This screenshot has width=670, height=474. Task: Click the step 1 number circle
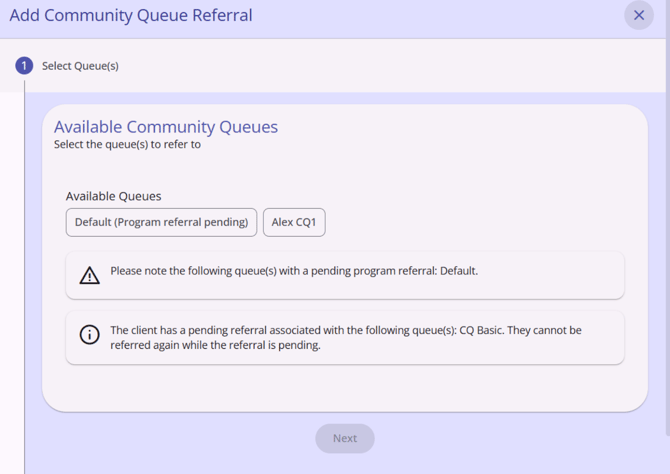pyautogui.click(x=24, y=66)
